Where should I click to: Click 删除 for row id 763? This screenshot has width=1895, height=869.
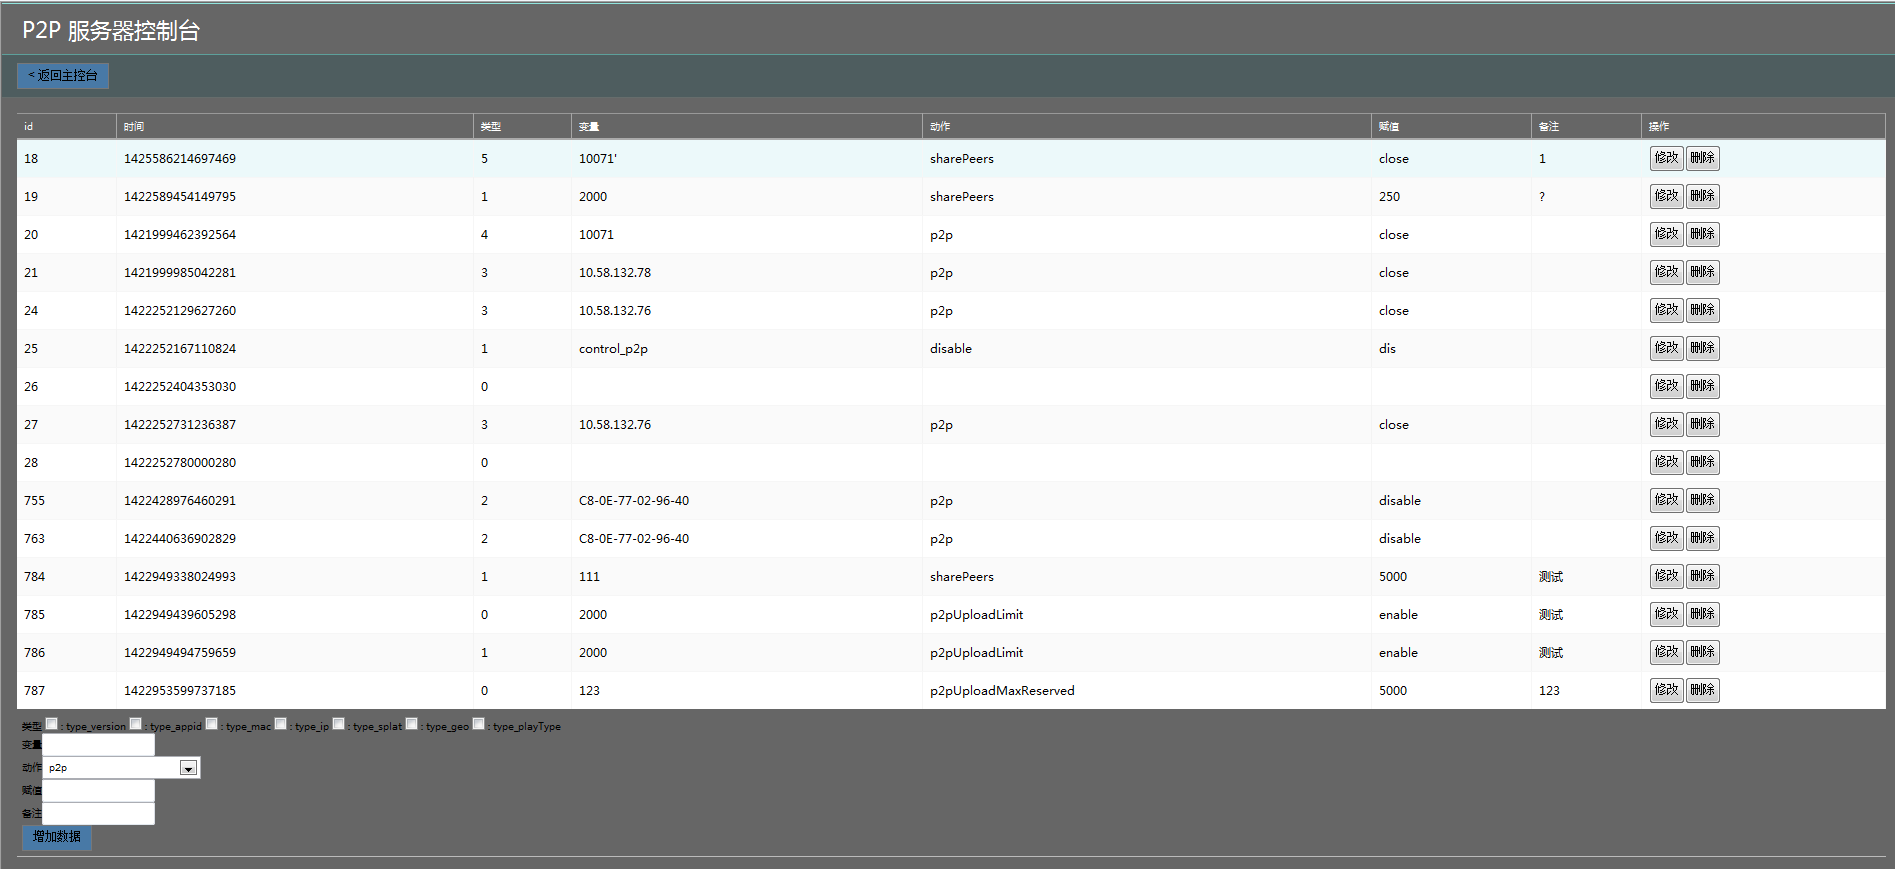click(x=1702, y=538)
